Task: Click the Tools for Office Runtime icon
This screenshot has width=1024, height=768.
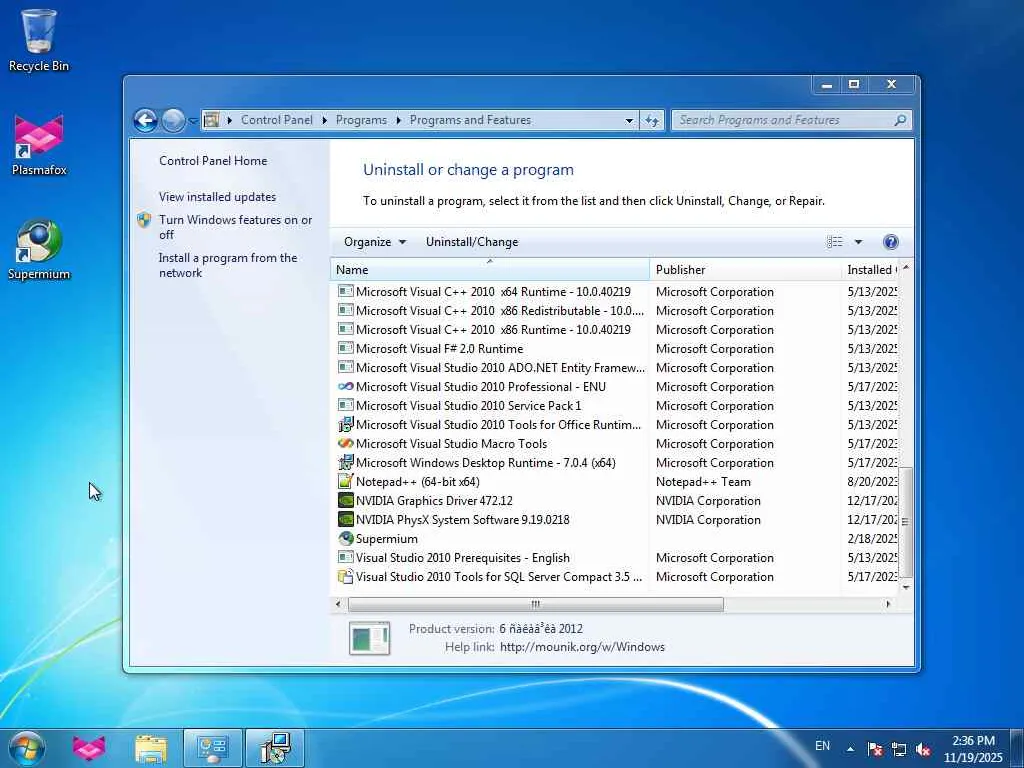Action: point(345,424)
